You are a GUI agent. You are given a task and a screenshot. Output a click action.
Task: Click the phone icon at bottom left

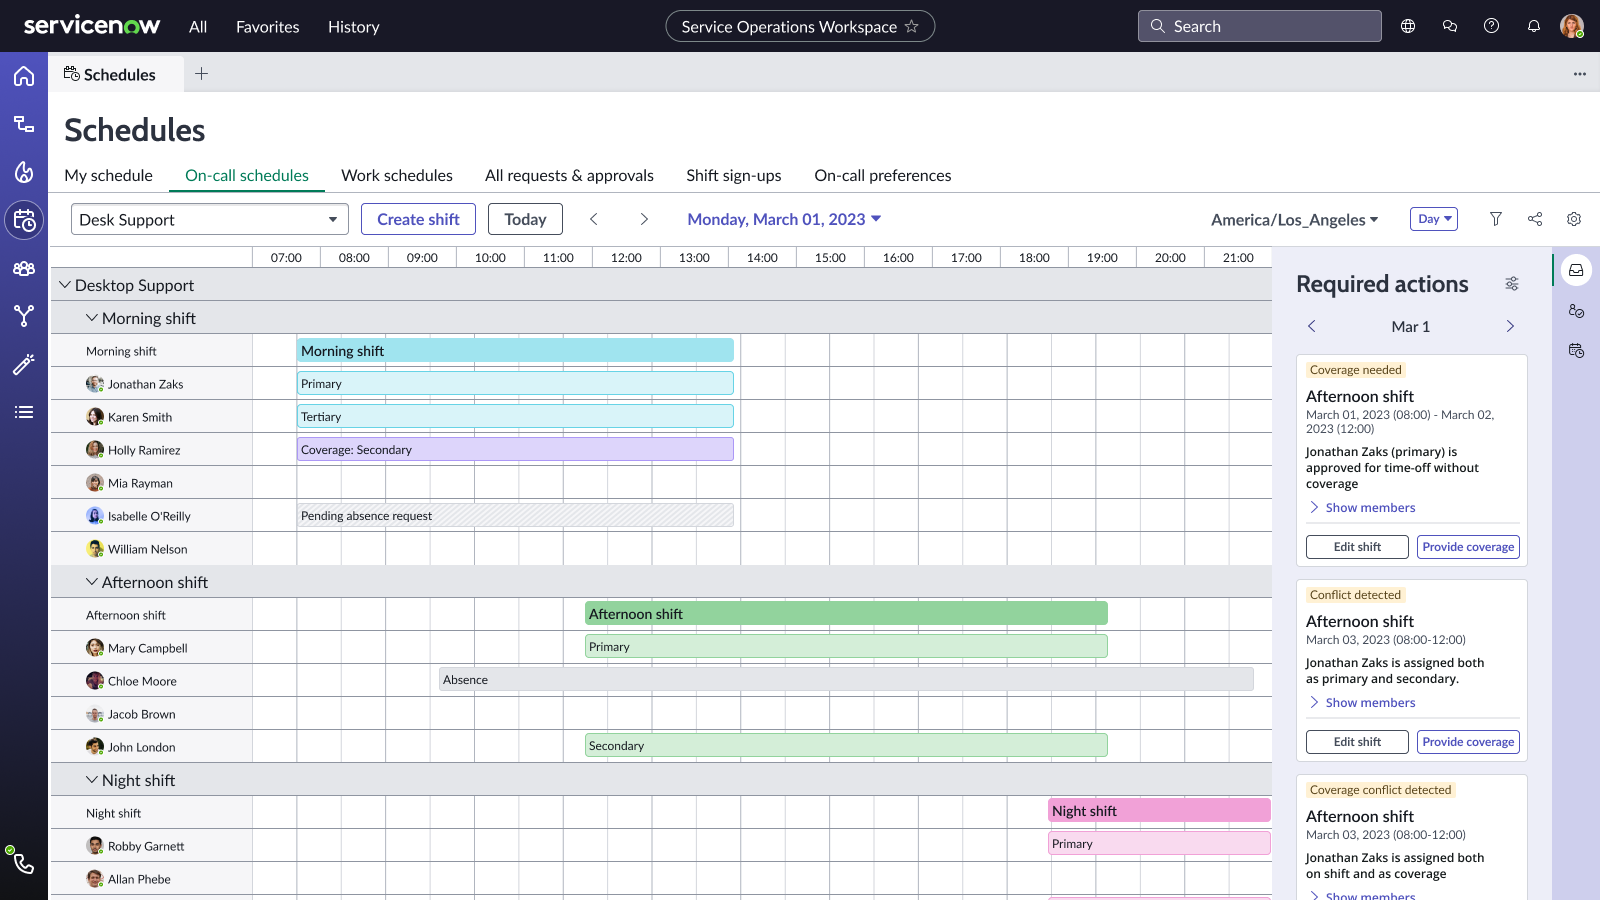24,863
